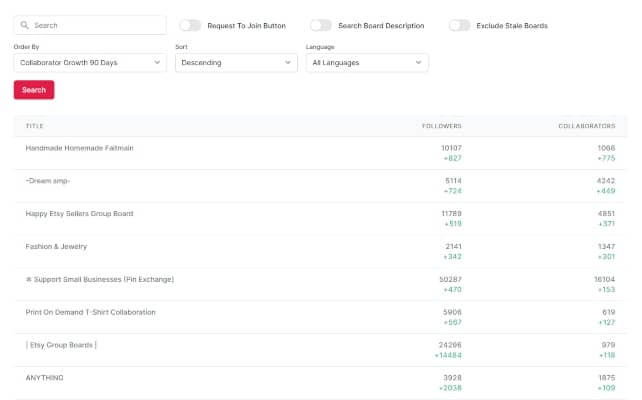Click follower growth +567

tap(452, 322)
